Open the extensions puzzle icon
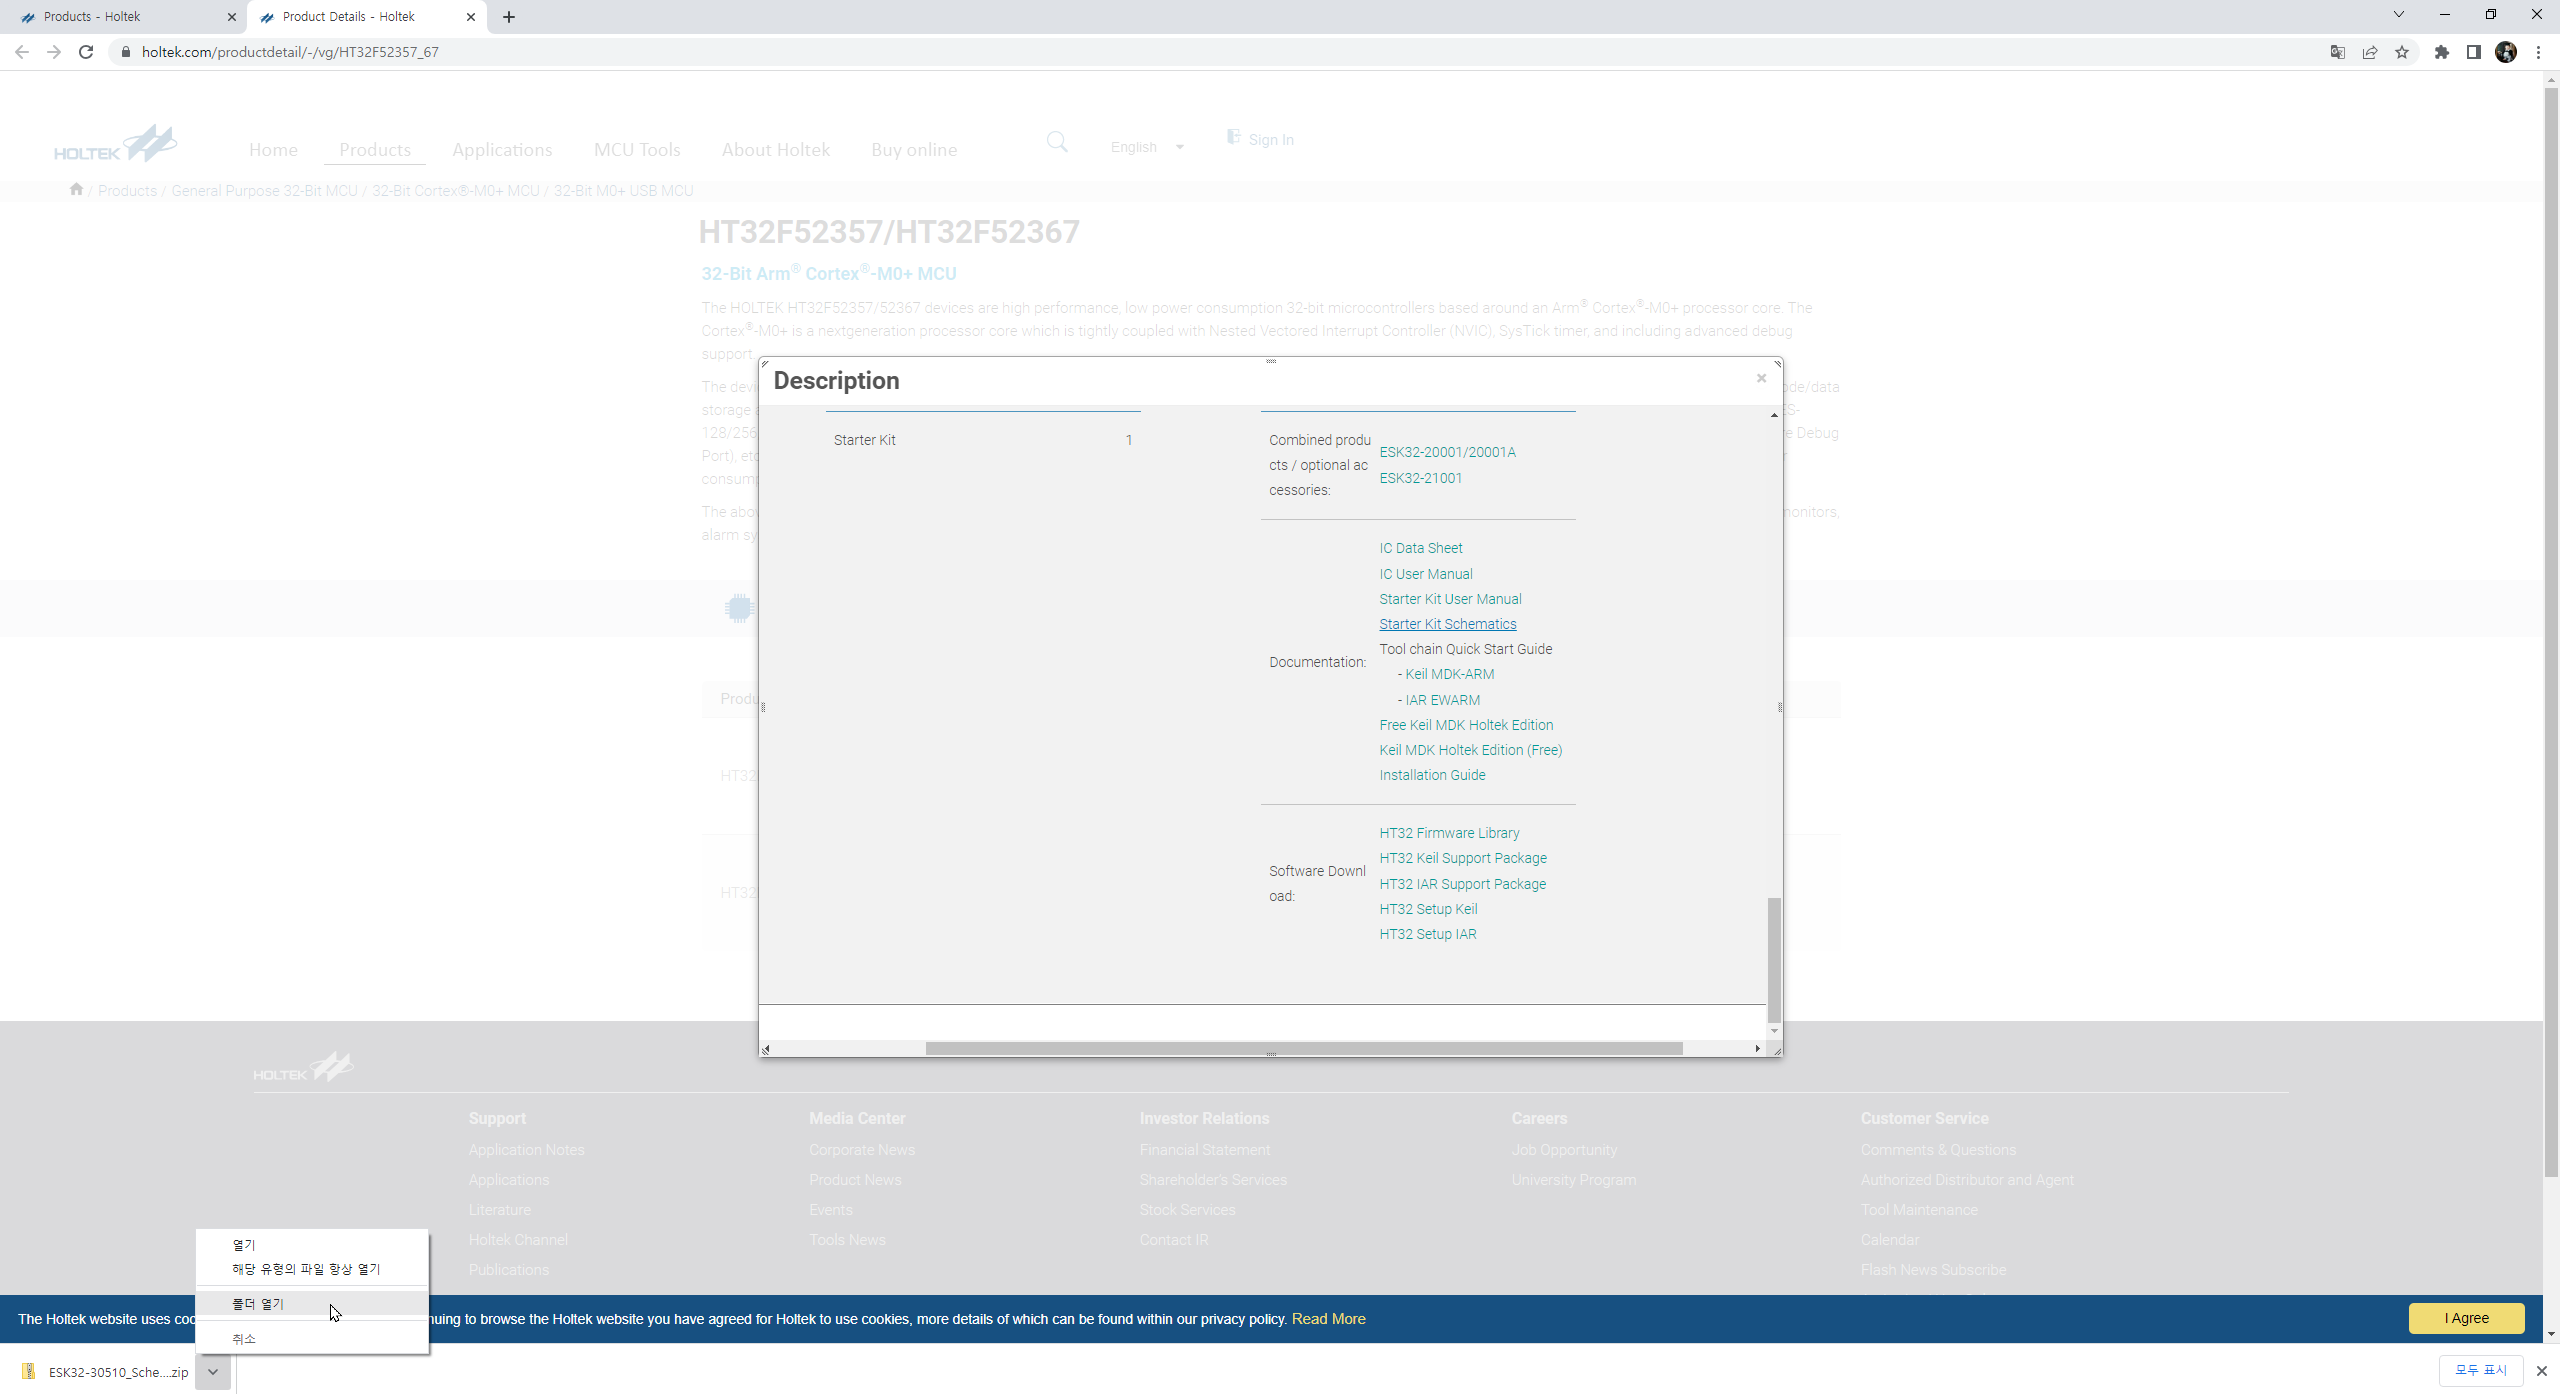This screenshot has width=2560, height=1400. [2441, 52]
